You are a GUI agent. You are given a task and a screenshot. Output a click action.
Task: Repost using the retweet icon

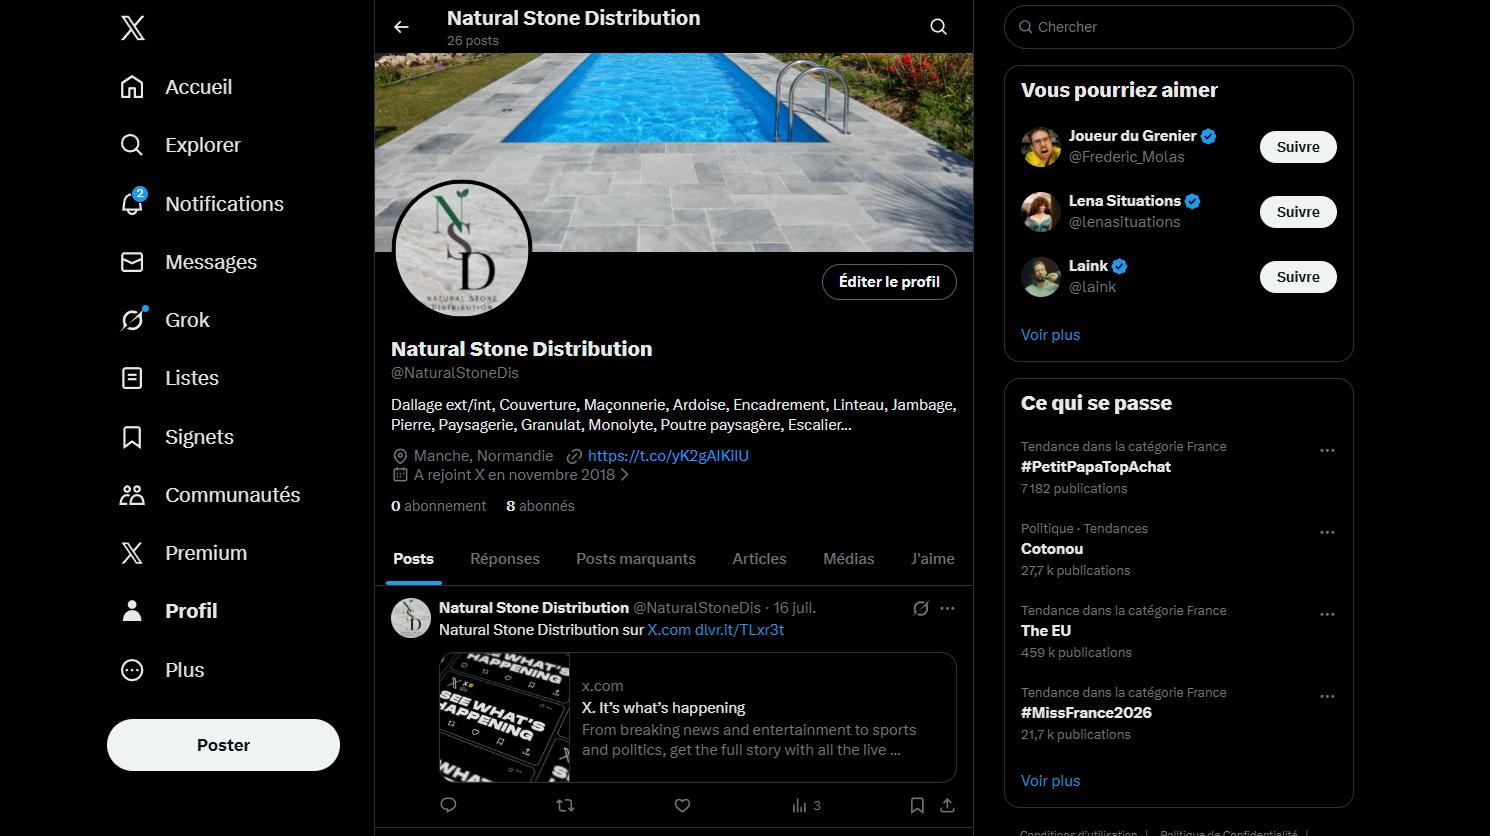point(565,805)
